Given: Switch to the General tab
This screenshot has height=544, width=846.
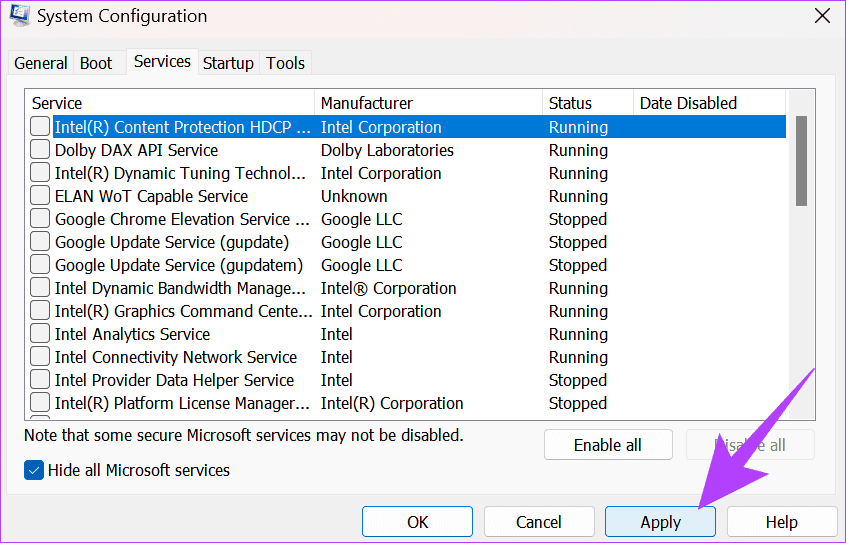Looking at the screenshot, I should (40, 63).
